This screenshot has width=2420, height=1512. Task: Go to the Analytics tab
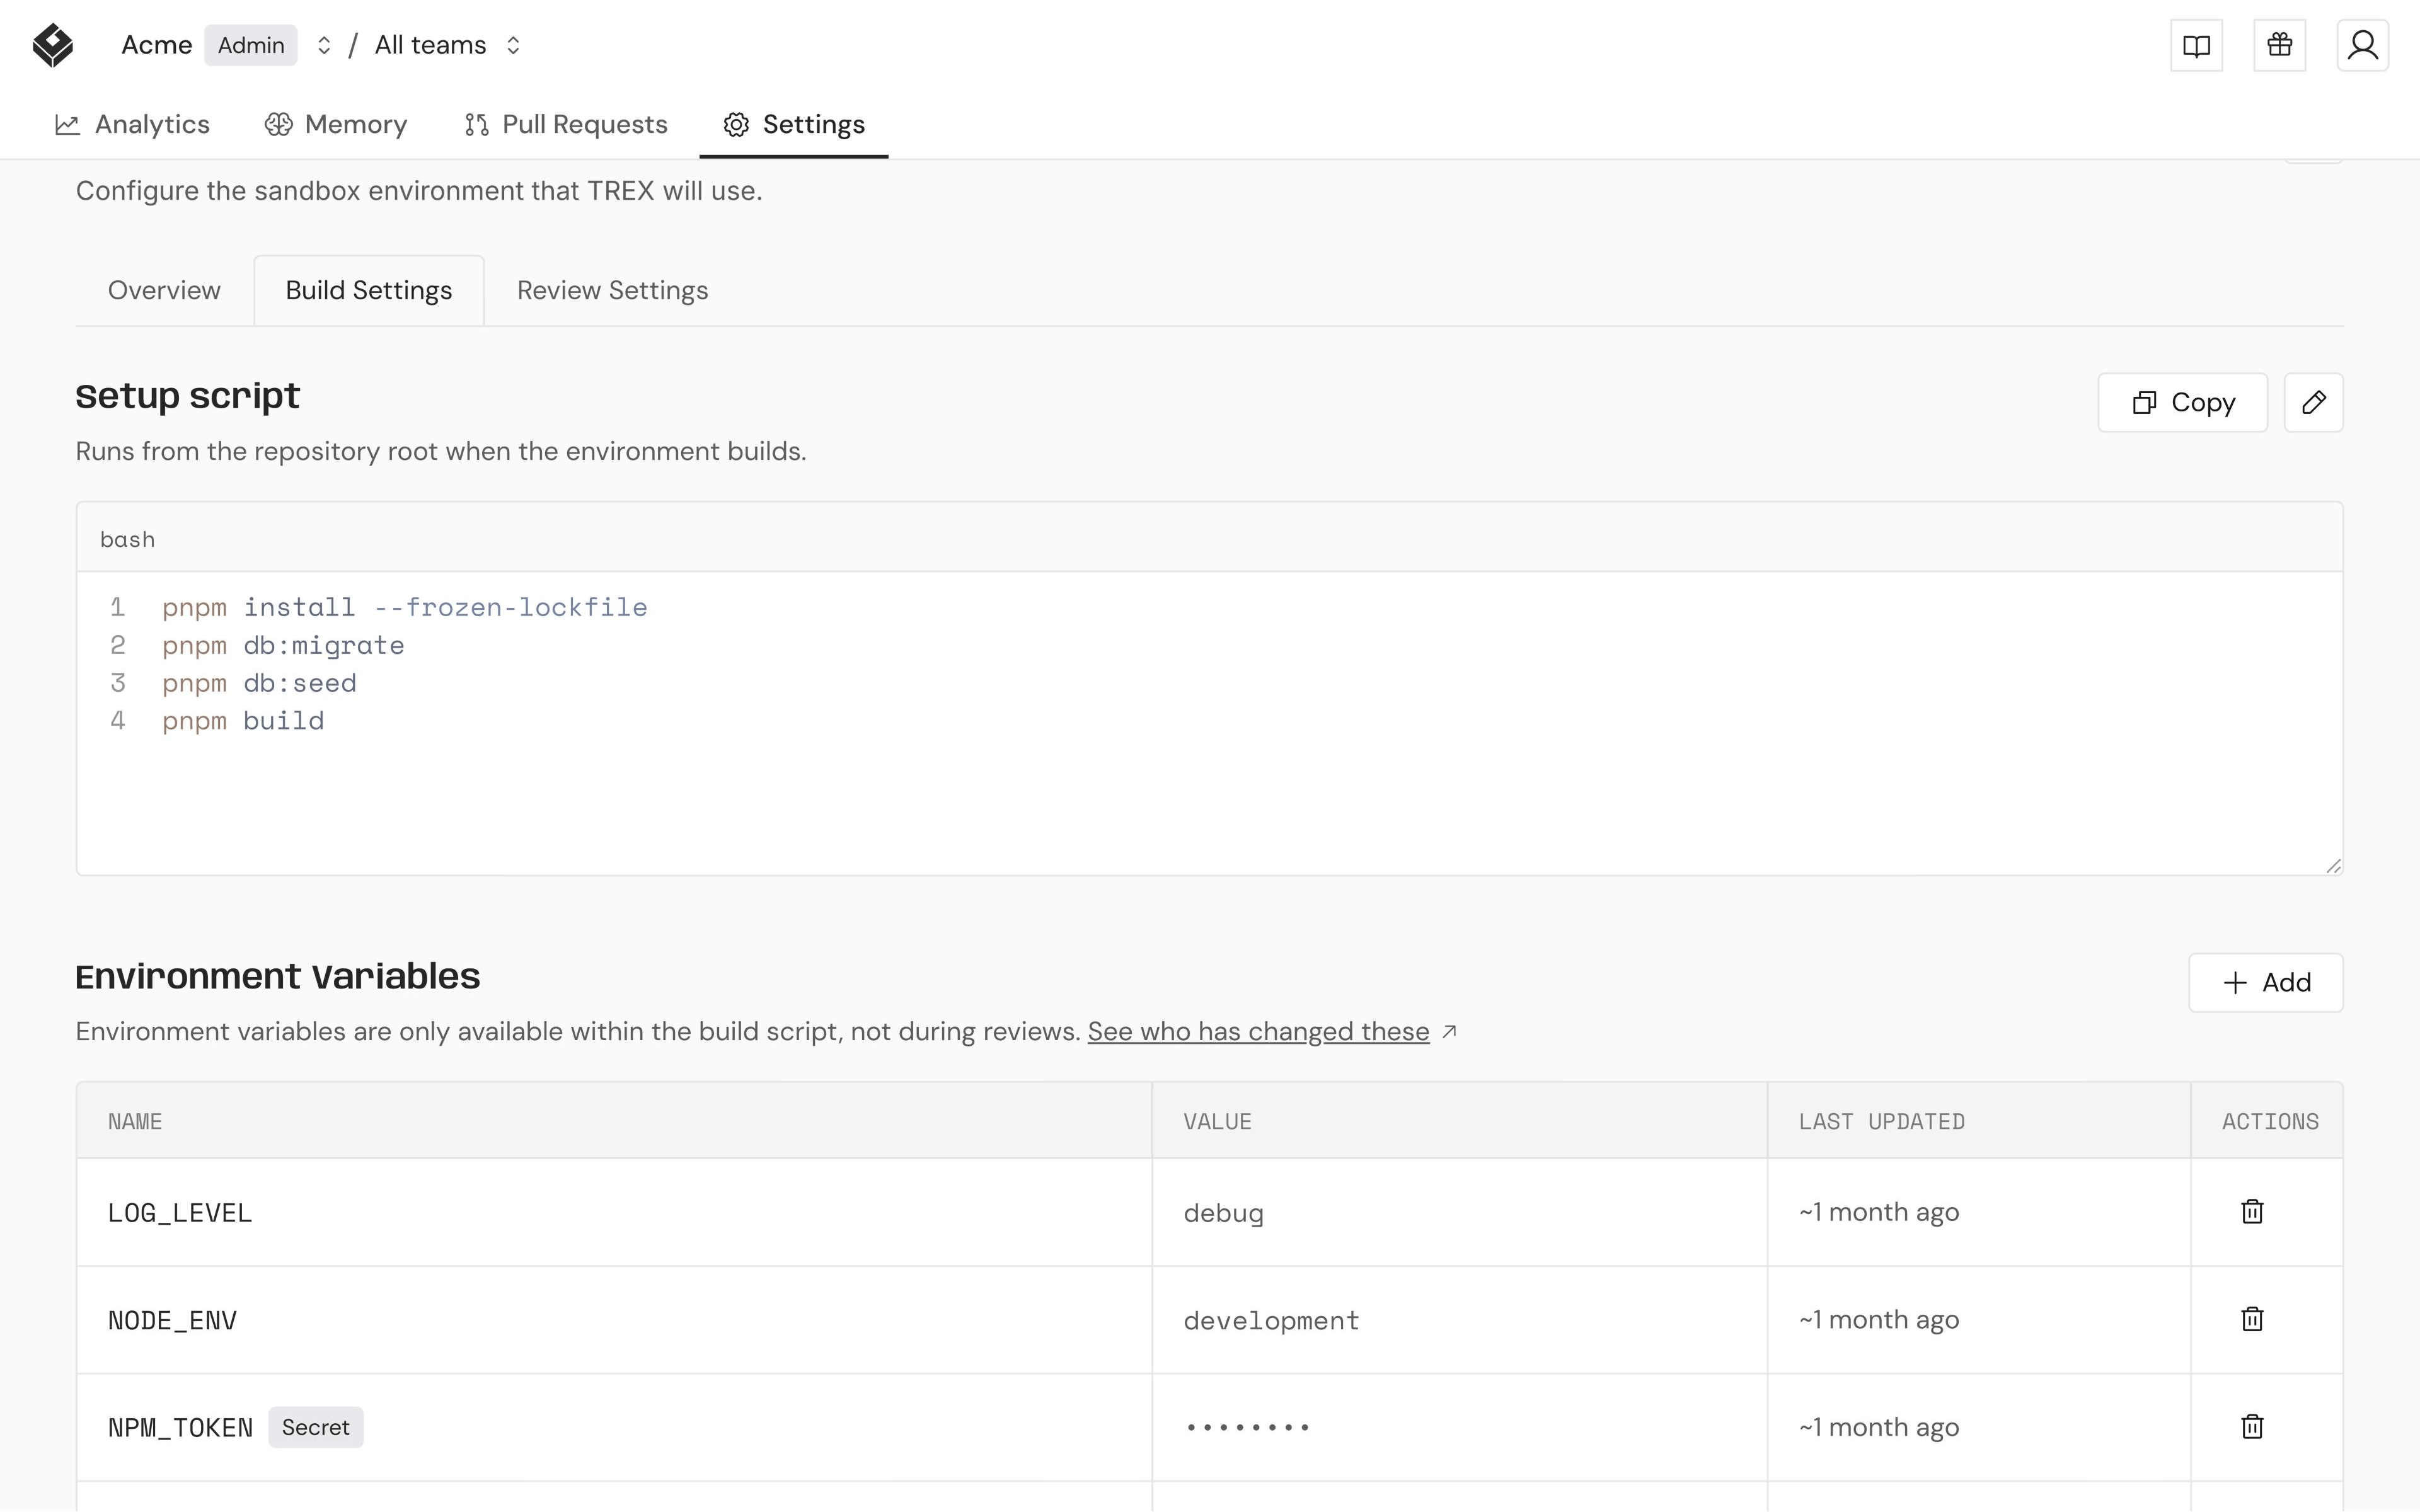(132, 125)
